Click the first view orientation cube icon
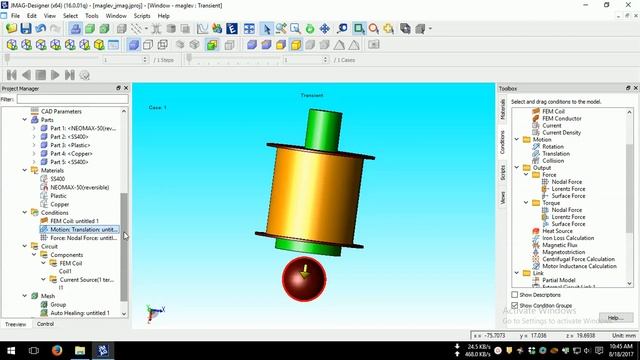Viewport: 640px width, 360px height. tap(12, 44)
